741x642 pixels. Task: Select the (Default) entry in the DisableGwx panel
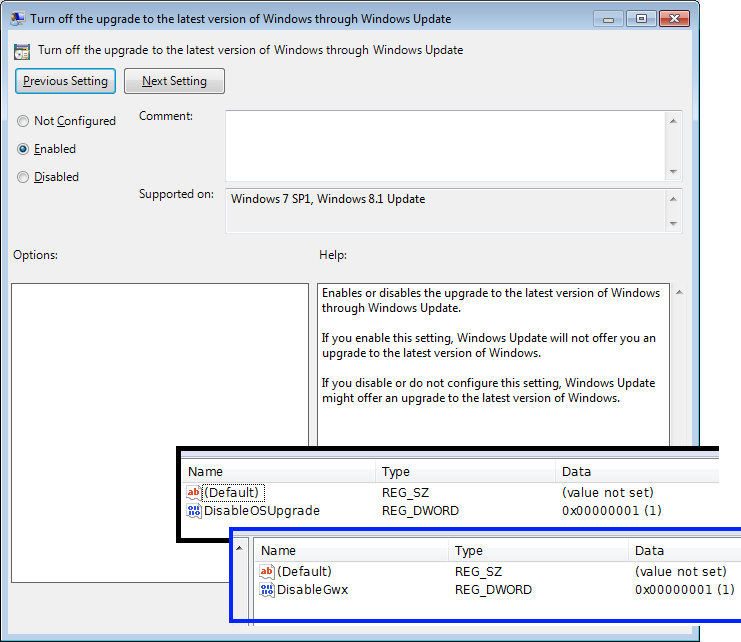coord(304,571)
